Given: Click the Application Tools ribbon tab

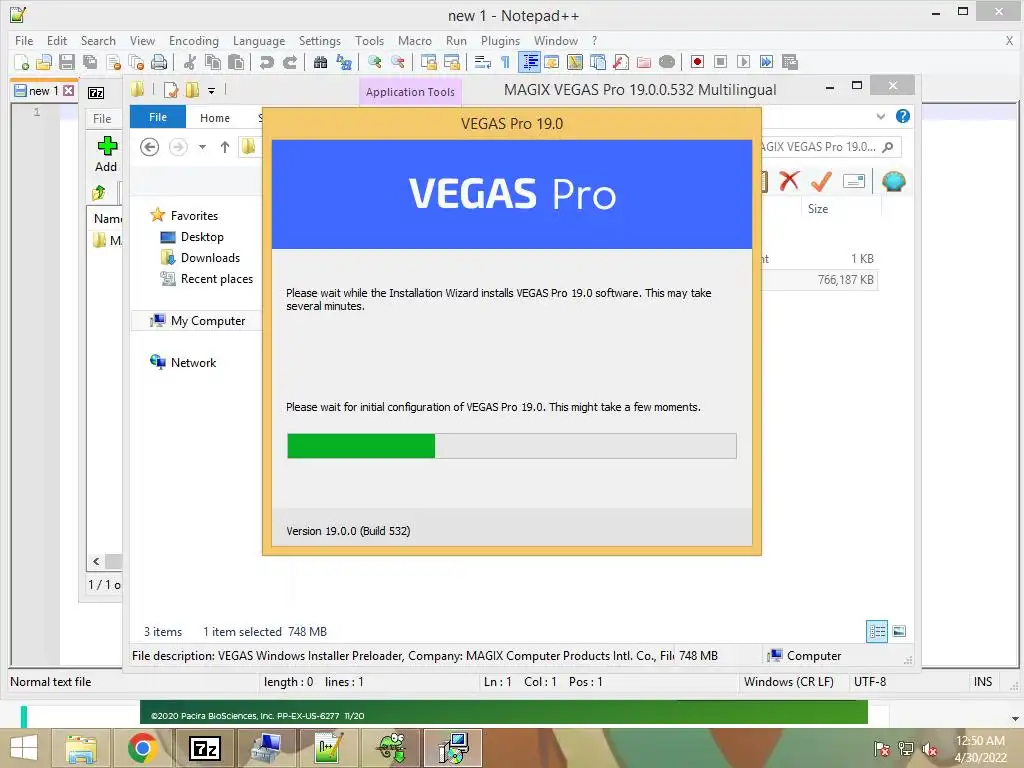Looking at the screenshot, I should pyautogui.click(x=410, y=92).
